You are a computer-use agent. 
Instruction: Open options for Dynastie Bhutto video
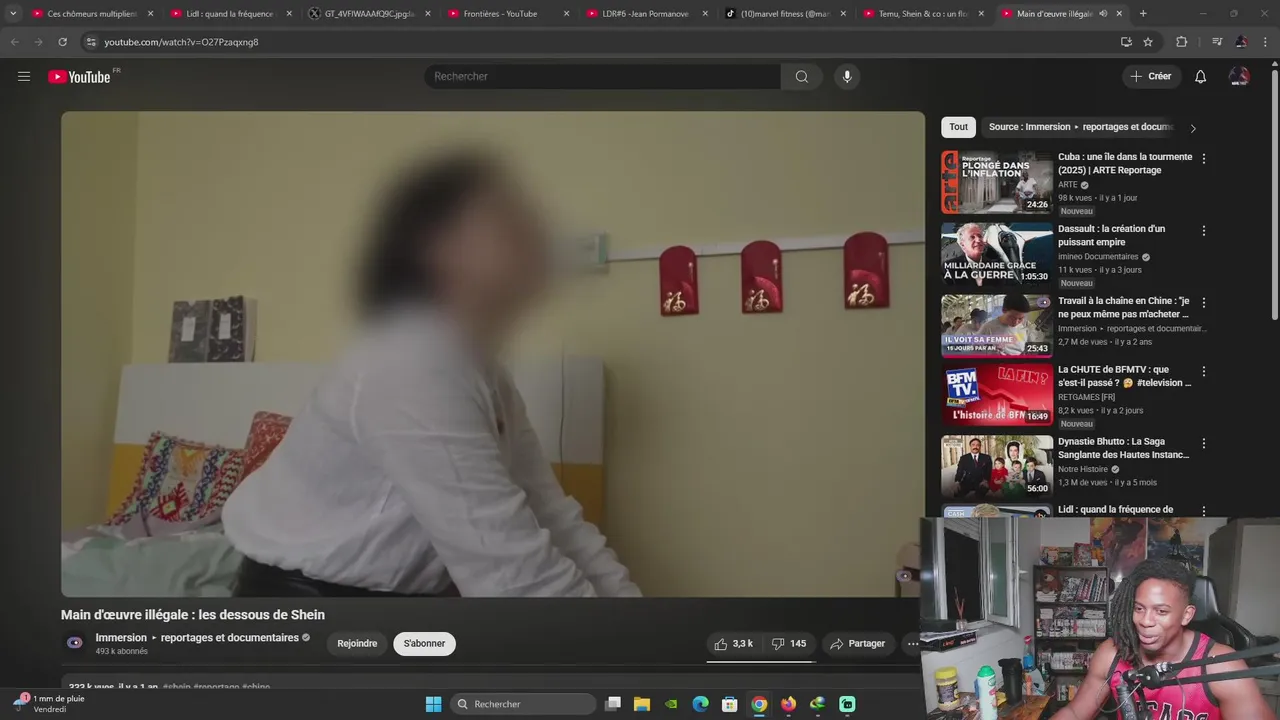click(1204, 444)
